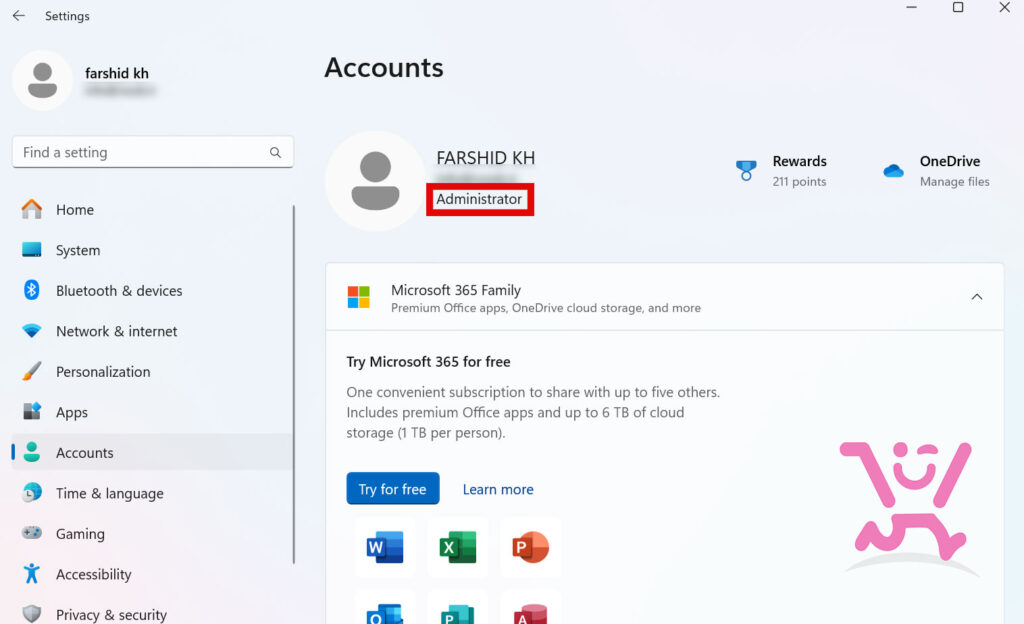1024x624 pixels.
Task: Click the Apps icon in sidebar
Action: tap(31, 411)
